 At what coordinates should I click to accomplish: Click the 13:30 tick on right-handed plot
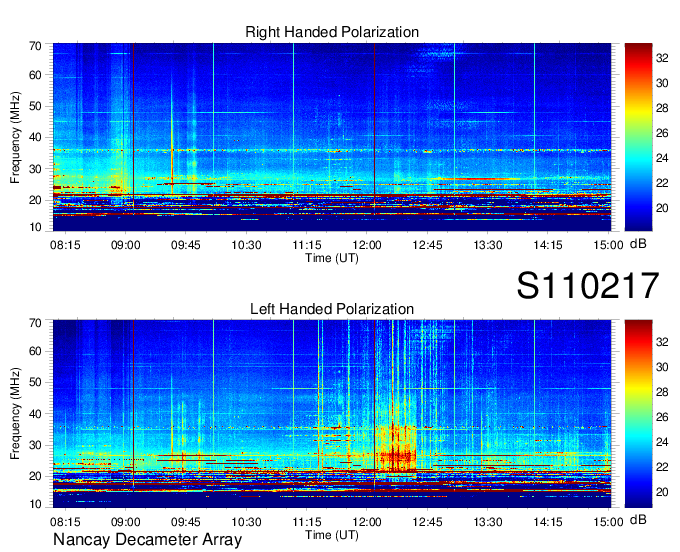[x=487, y=245]
